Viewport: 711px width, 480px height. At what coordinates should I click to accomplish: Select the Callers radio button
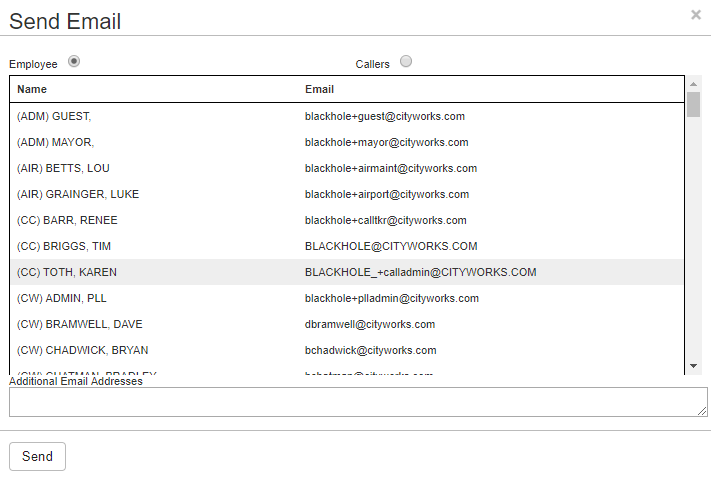tap(406, 62)
